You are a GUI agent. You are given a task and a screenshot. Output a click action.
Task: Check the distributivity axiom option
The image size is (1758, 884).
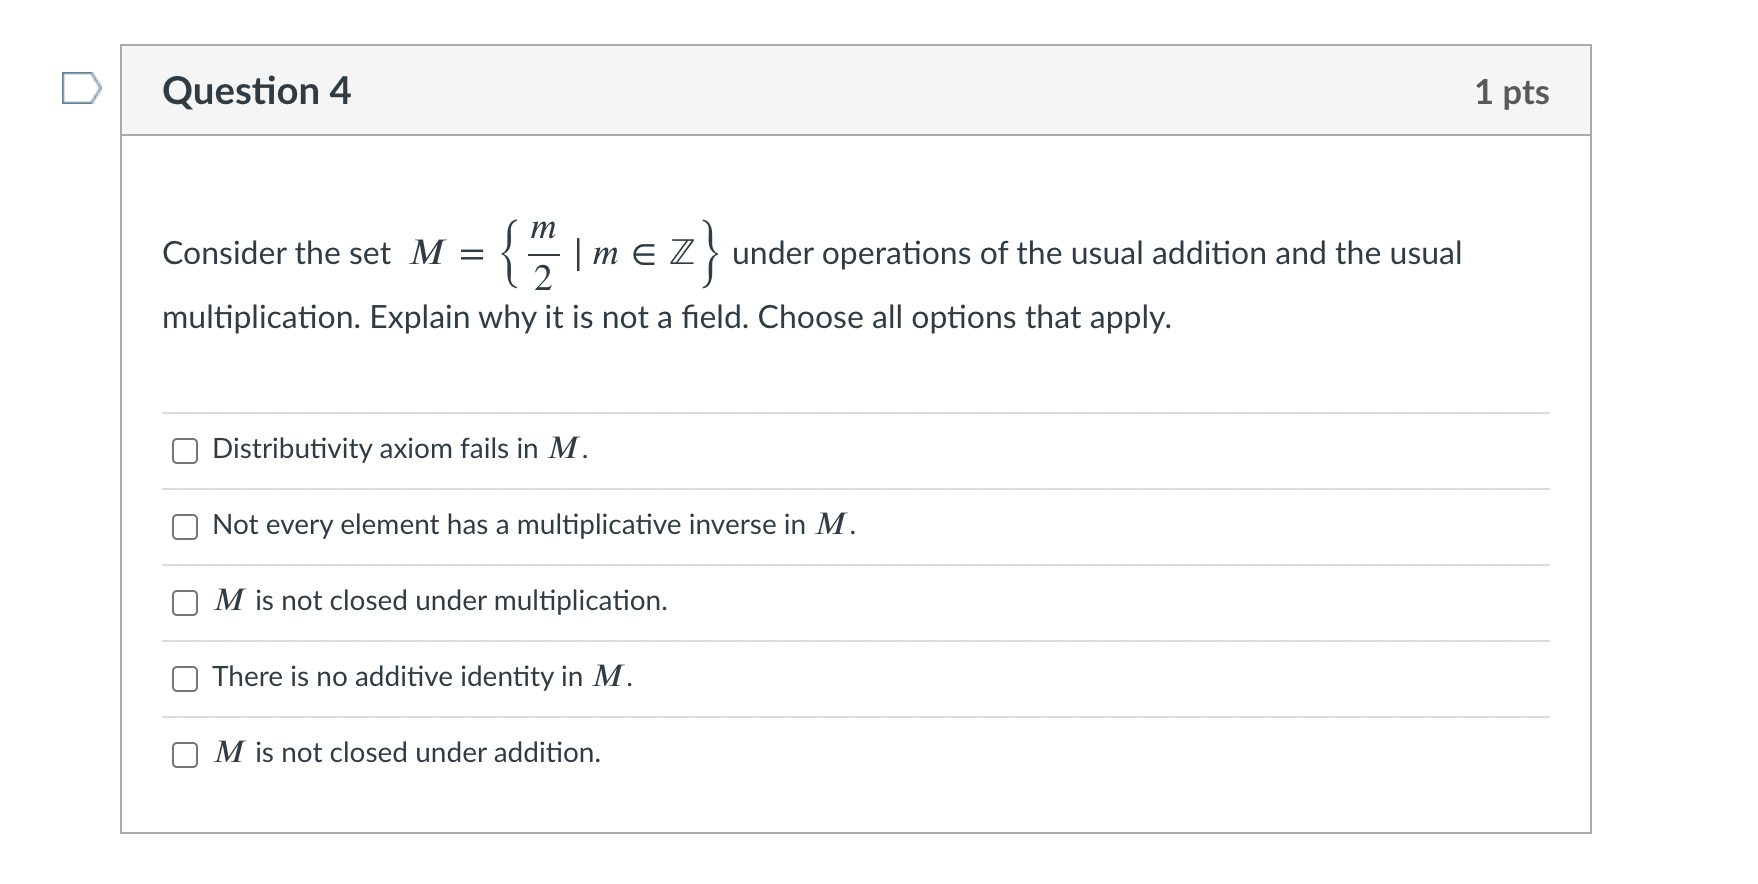click(x=184, y=451)
